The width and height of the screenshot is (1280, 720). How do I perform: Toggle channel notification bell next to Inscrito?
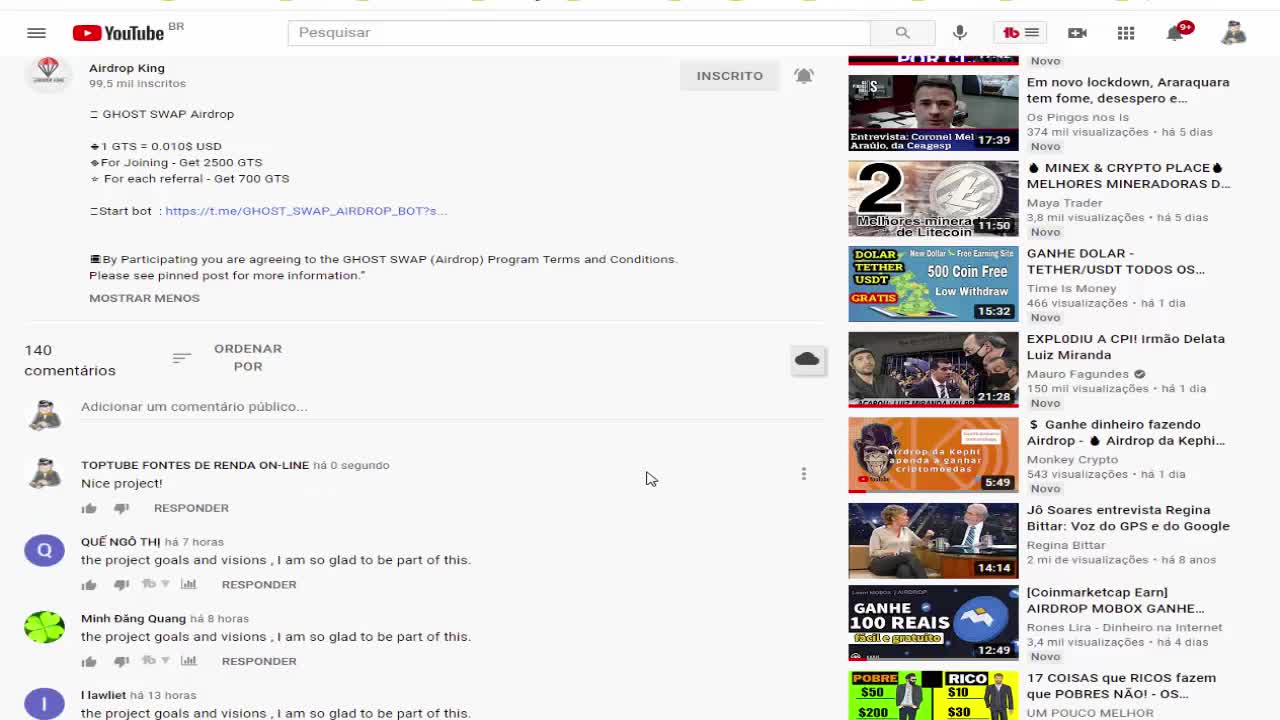pyautogui.click(x=804, y=76)
